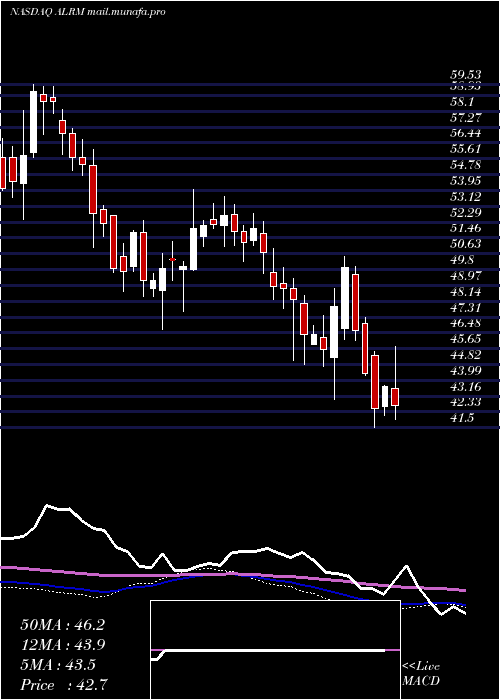Click the 42.33 price axis label
The image size is (500, 700).
466,402
